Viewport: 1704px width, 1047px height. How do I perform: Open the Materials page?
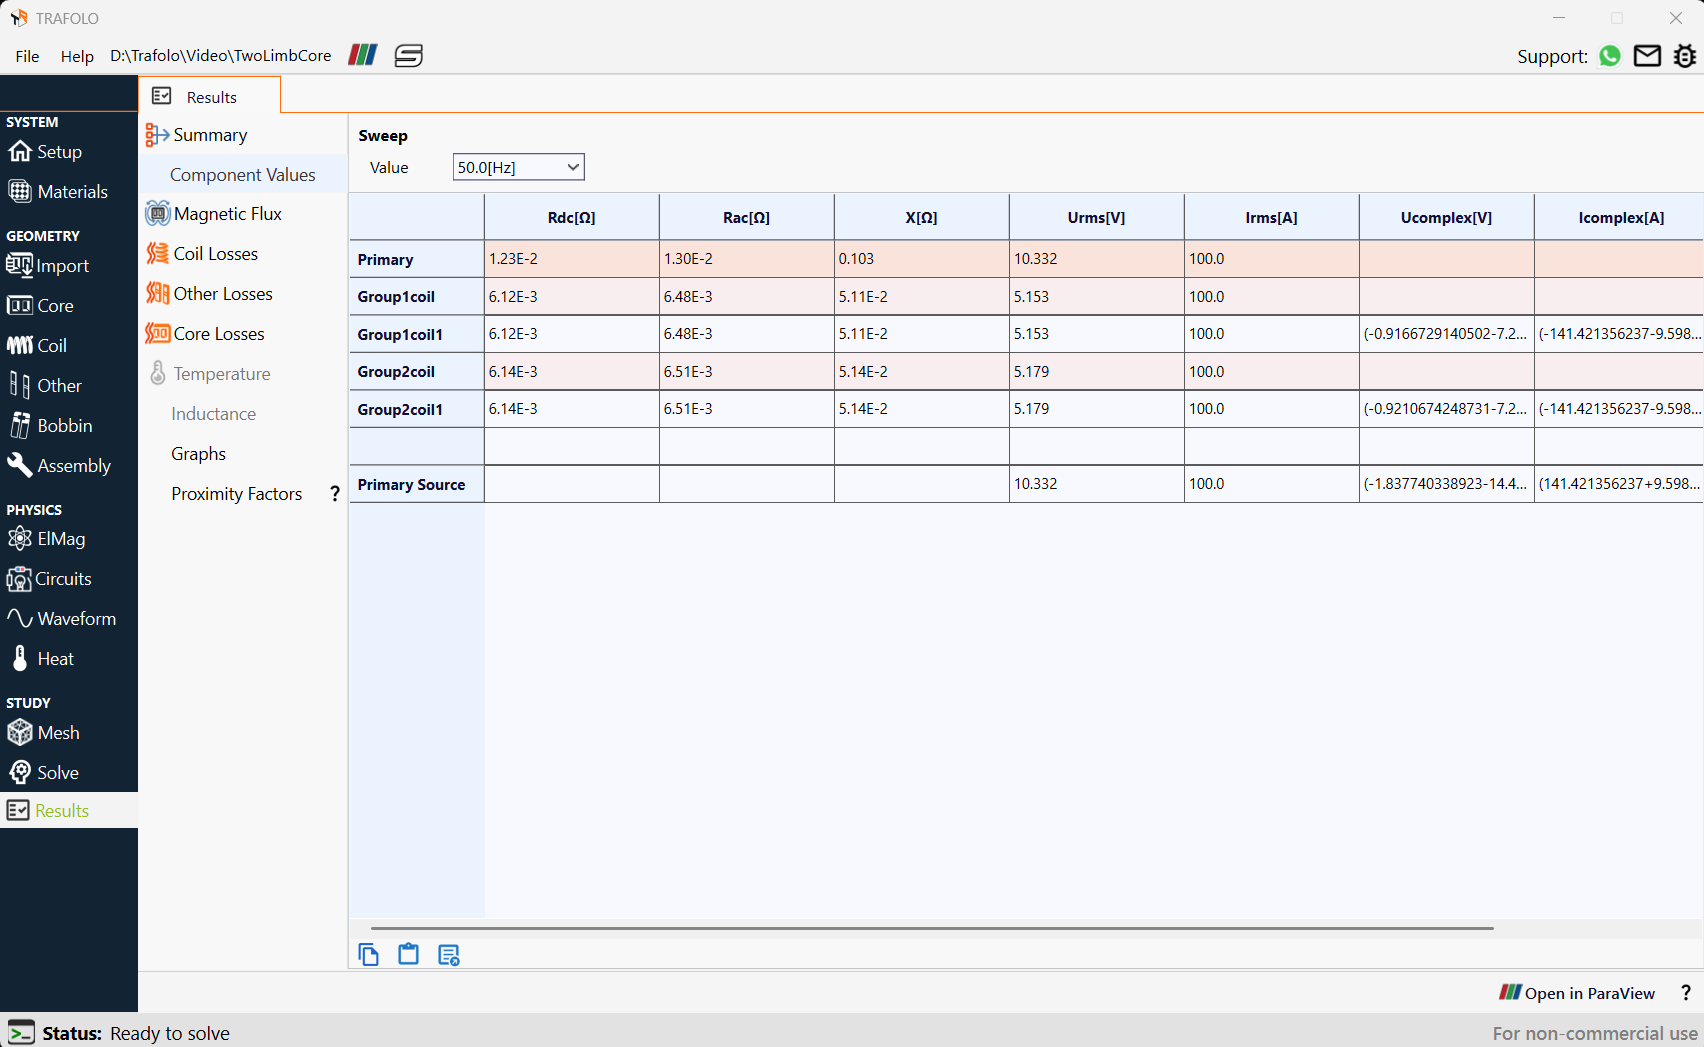(58, 192)
